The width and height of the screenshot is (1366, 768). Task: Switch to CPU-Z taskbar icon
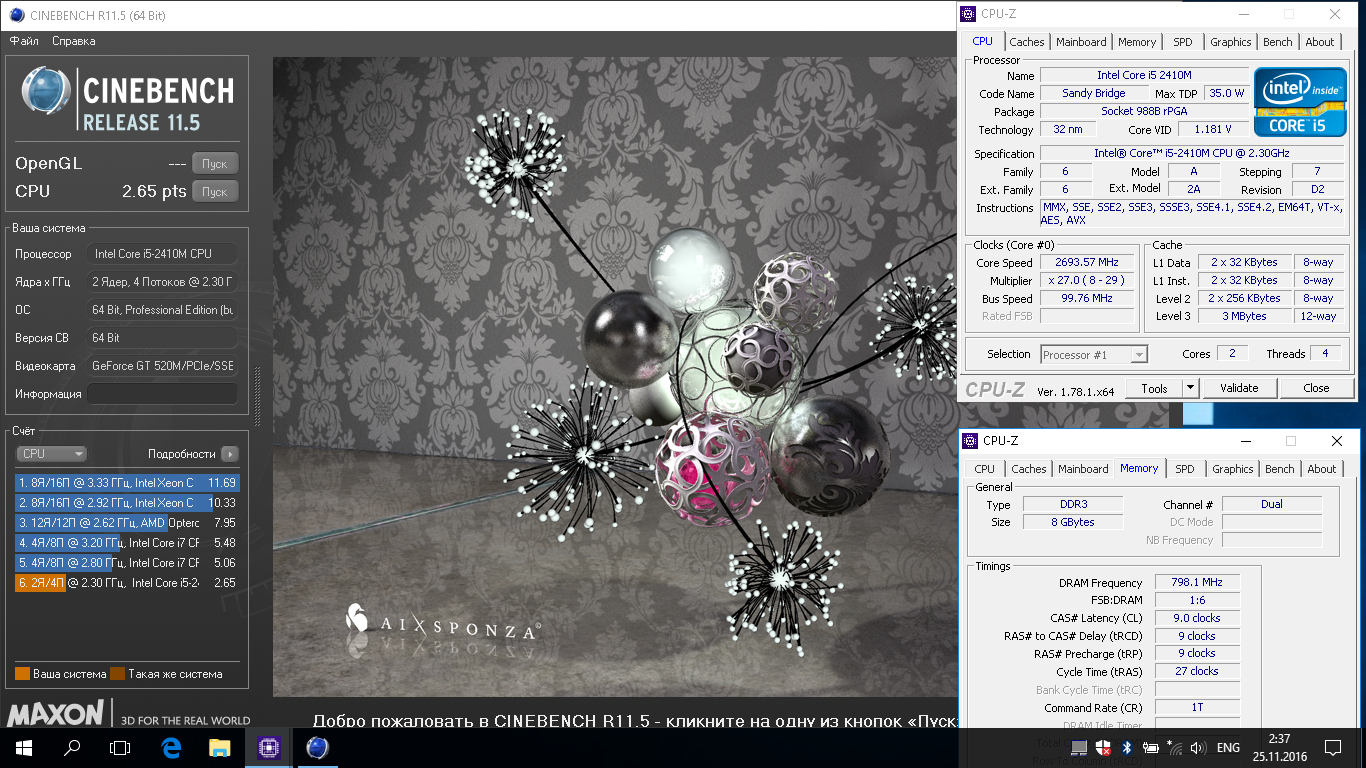click(268, 747)
